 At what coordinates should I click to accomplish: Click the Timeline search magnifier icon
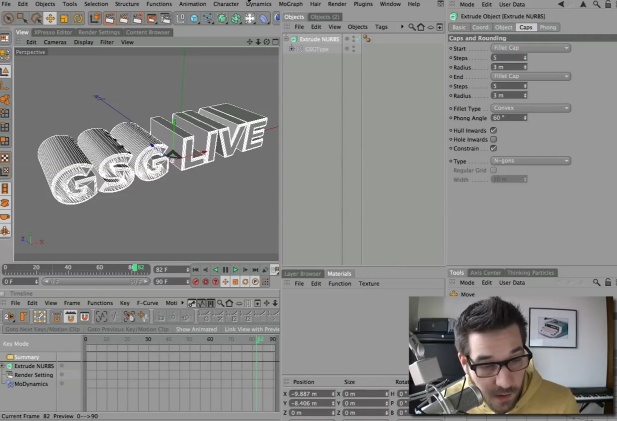(220, 303)
